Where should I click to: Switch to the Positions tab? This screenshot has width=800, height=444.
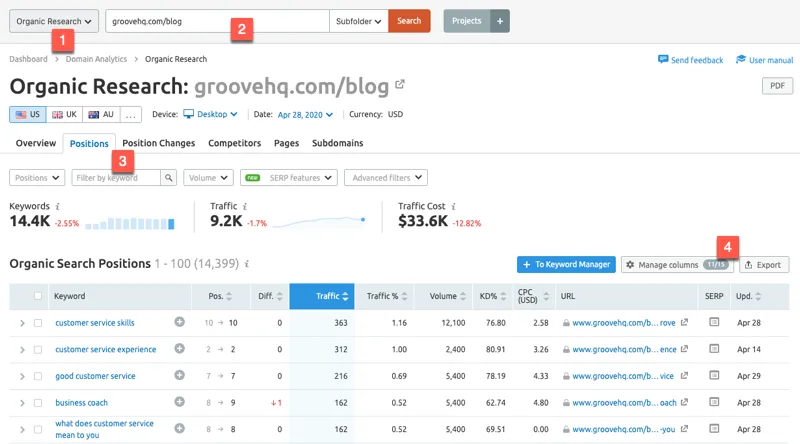[x=89, y=143]
